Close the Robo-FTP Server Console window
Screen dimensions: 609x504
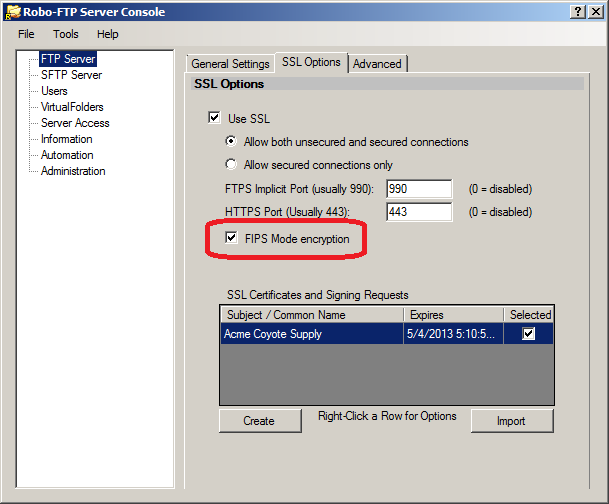click(595, 12)
